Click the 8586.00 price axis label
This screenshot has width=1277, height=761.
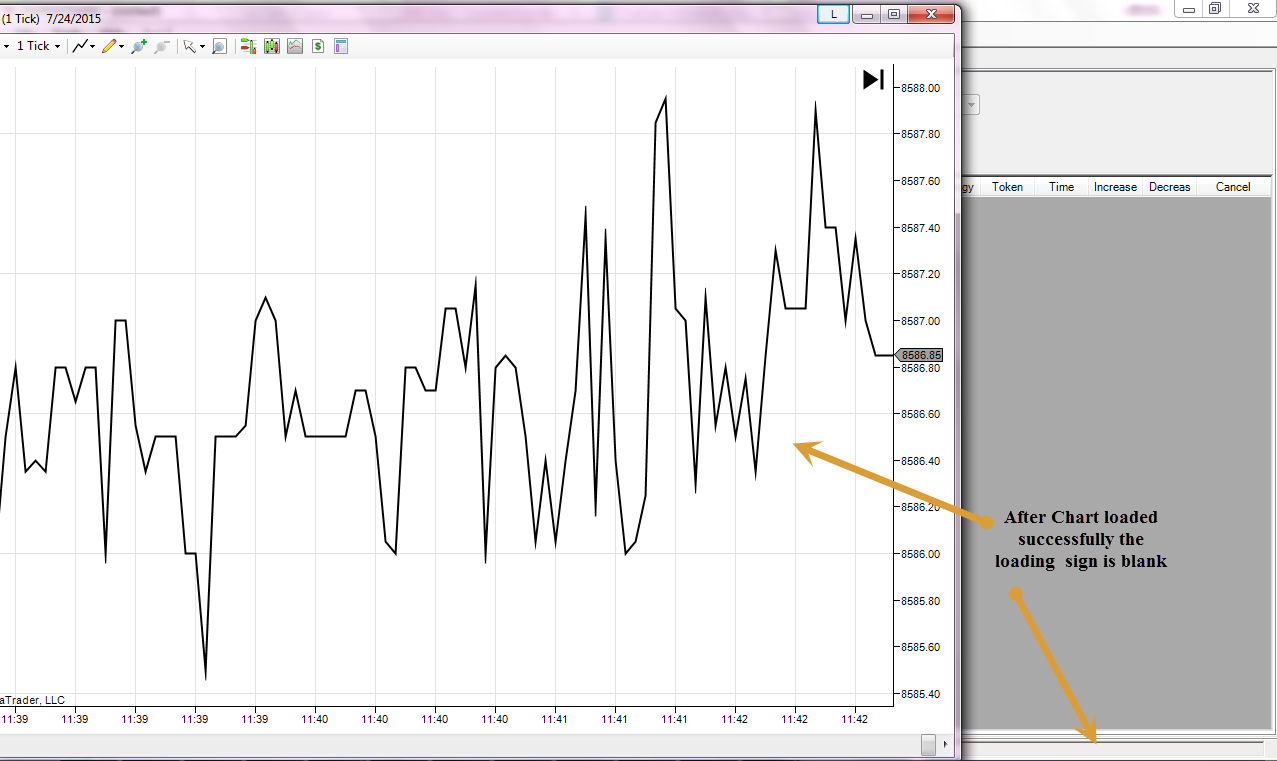pyautogui.click(x=920, y=554)
